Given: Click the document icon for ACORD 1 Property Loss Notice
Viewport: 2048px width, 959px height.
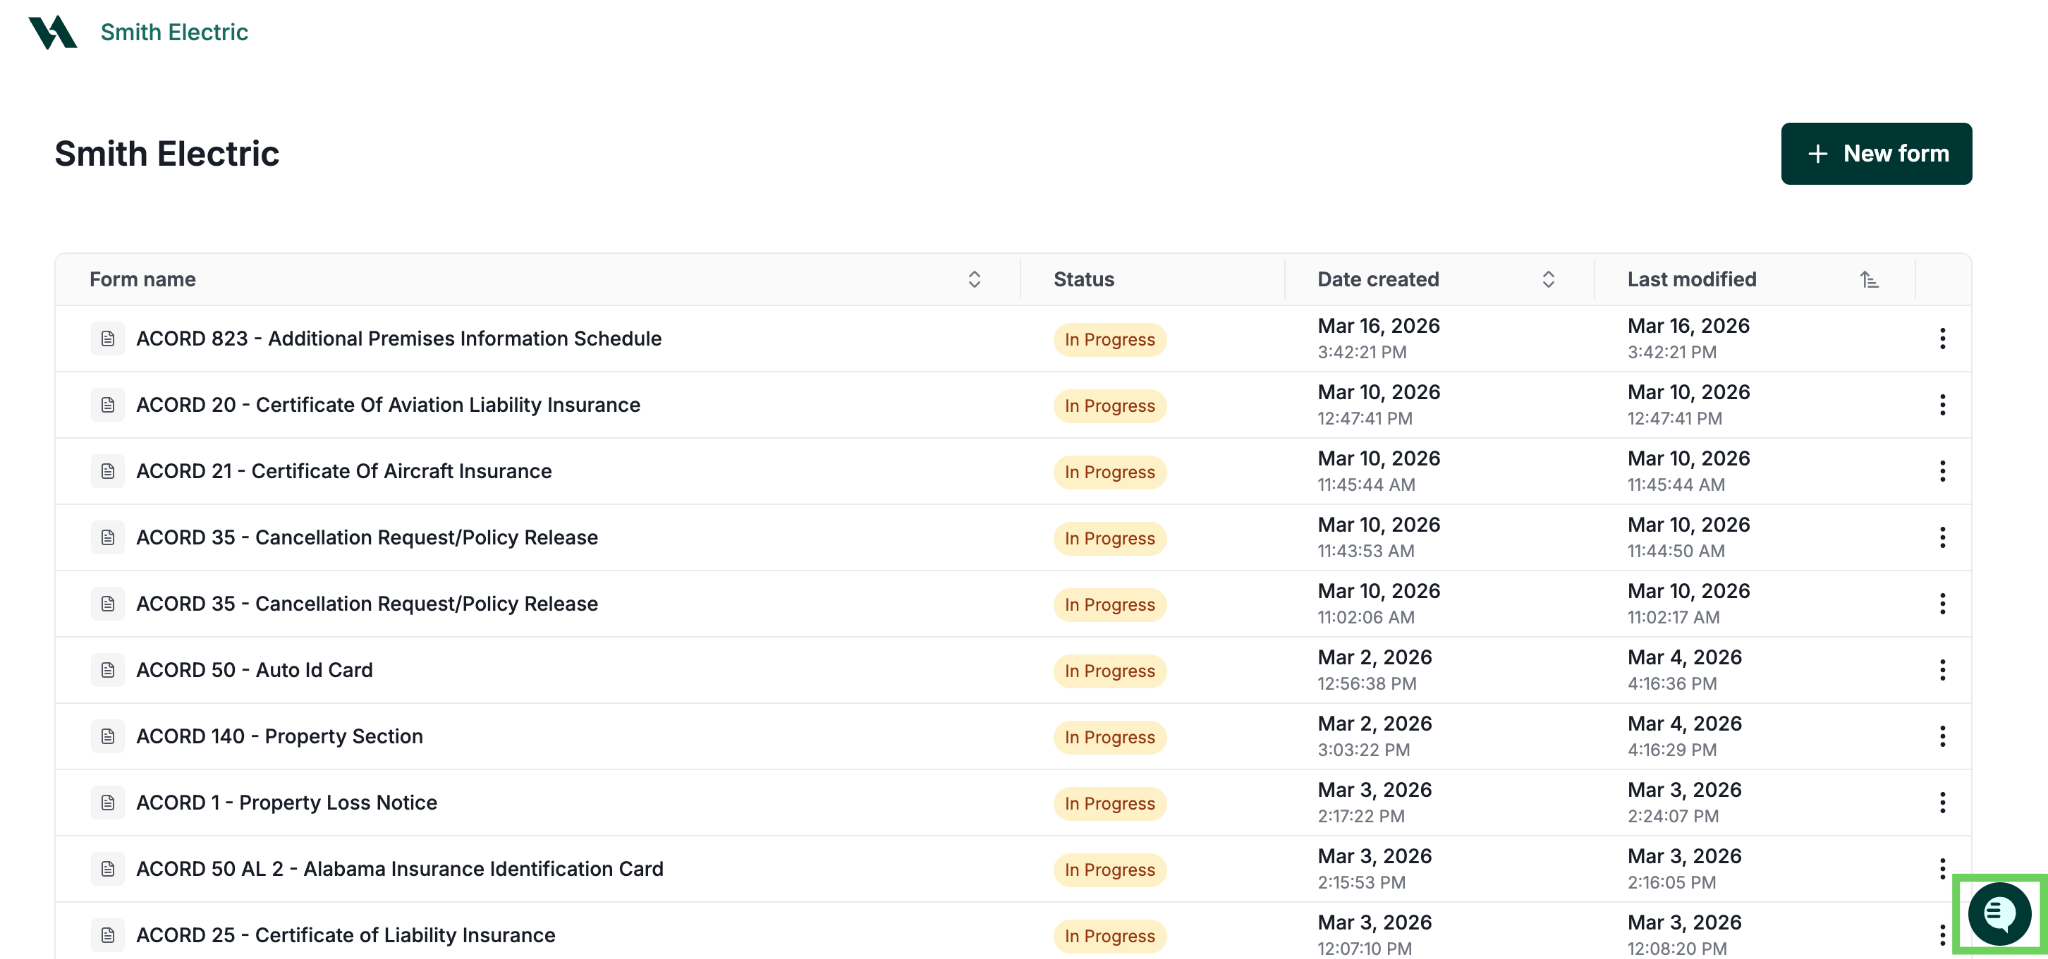Looking at the screenshot, I should tap(108, 803).
